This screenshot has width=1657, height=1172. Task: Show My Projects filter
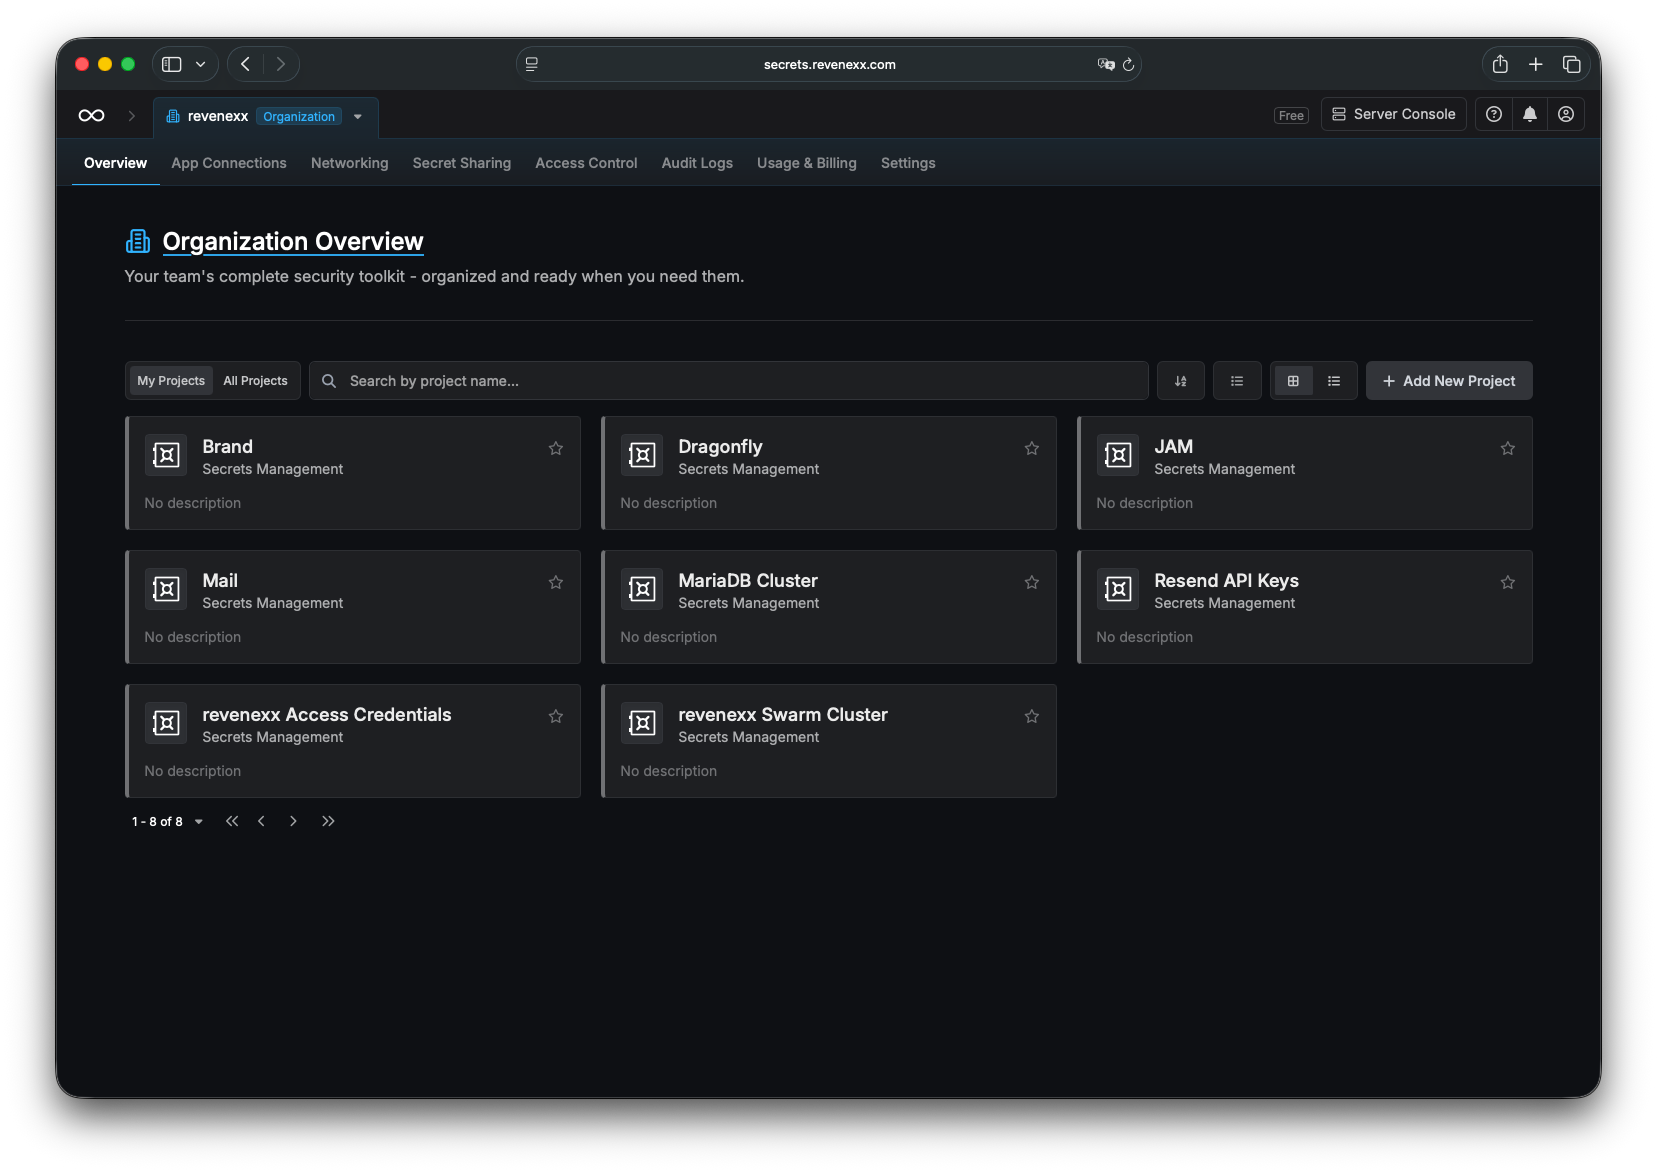171,381
